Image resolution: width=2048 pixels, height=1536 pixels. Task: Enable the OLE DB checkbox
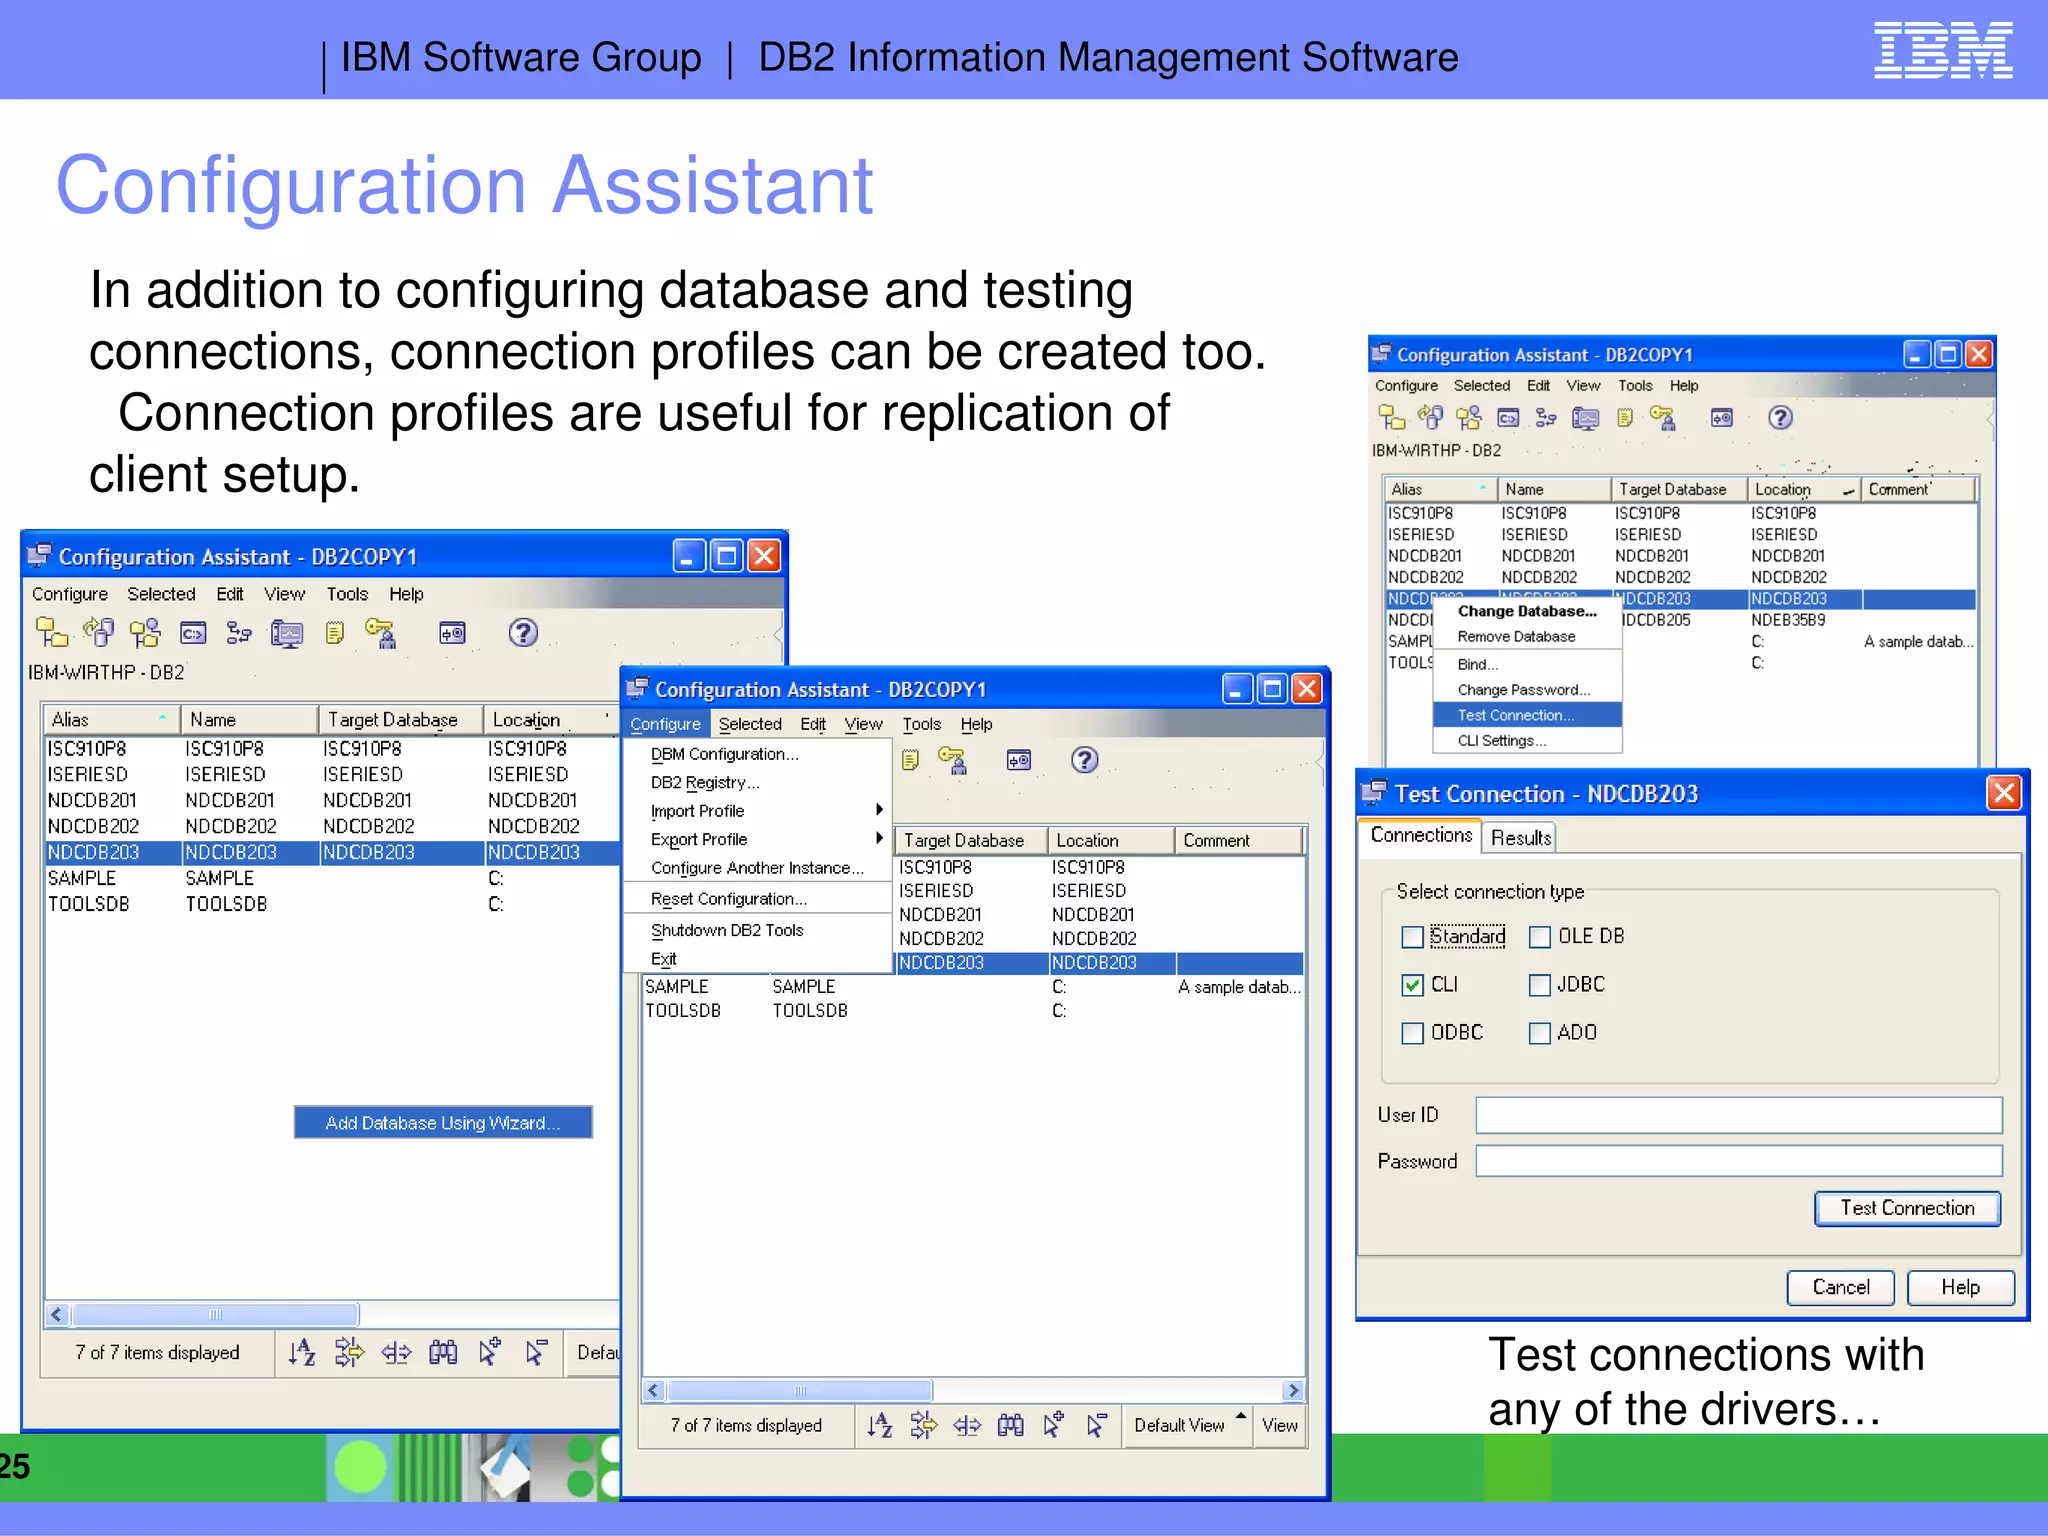[x=1540, y=937]
